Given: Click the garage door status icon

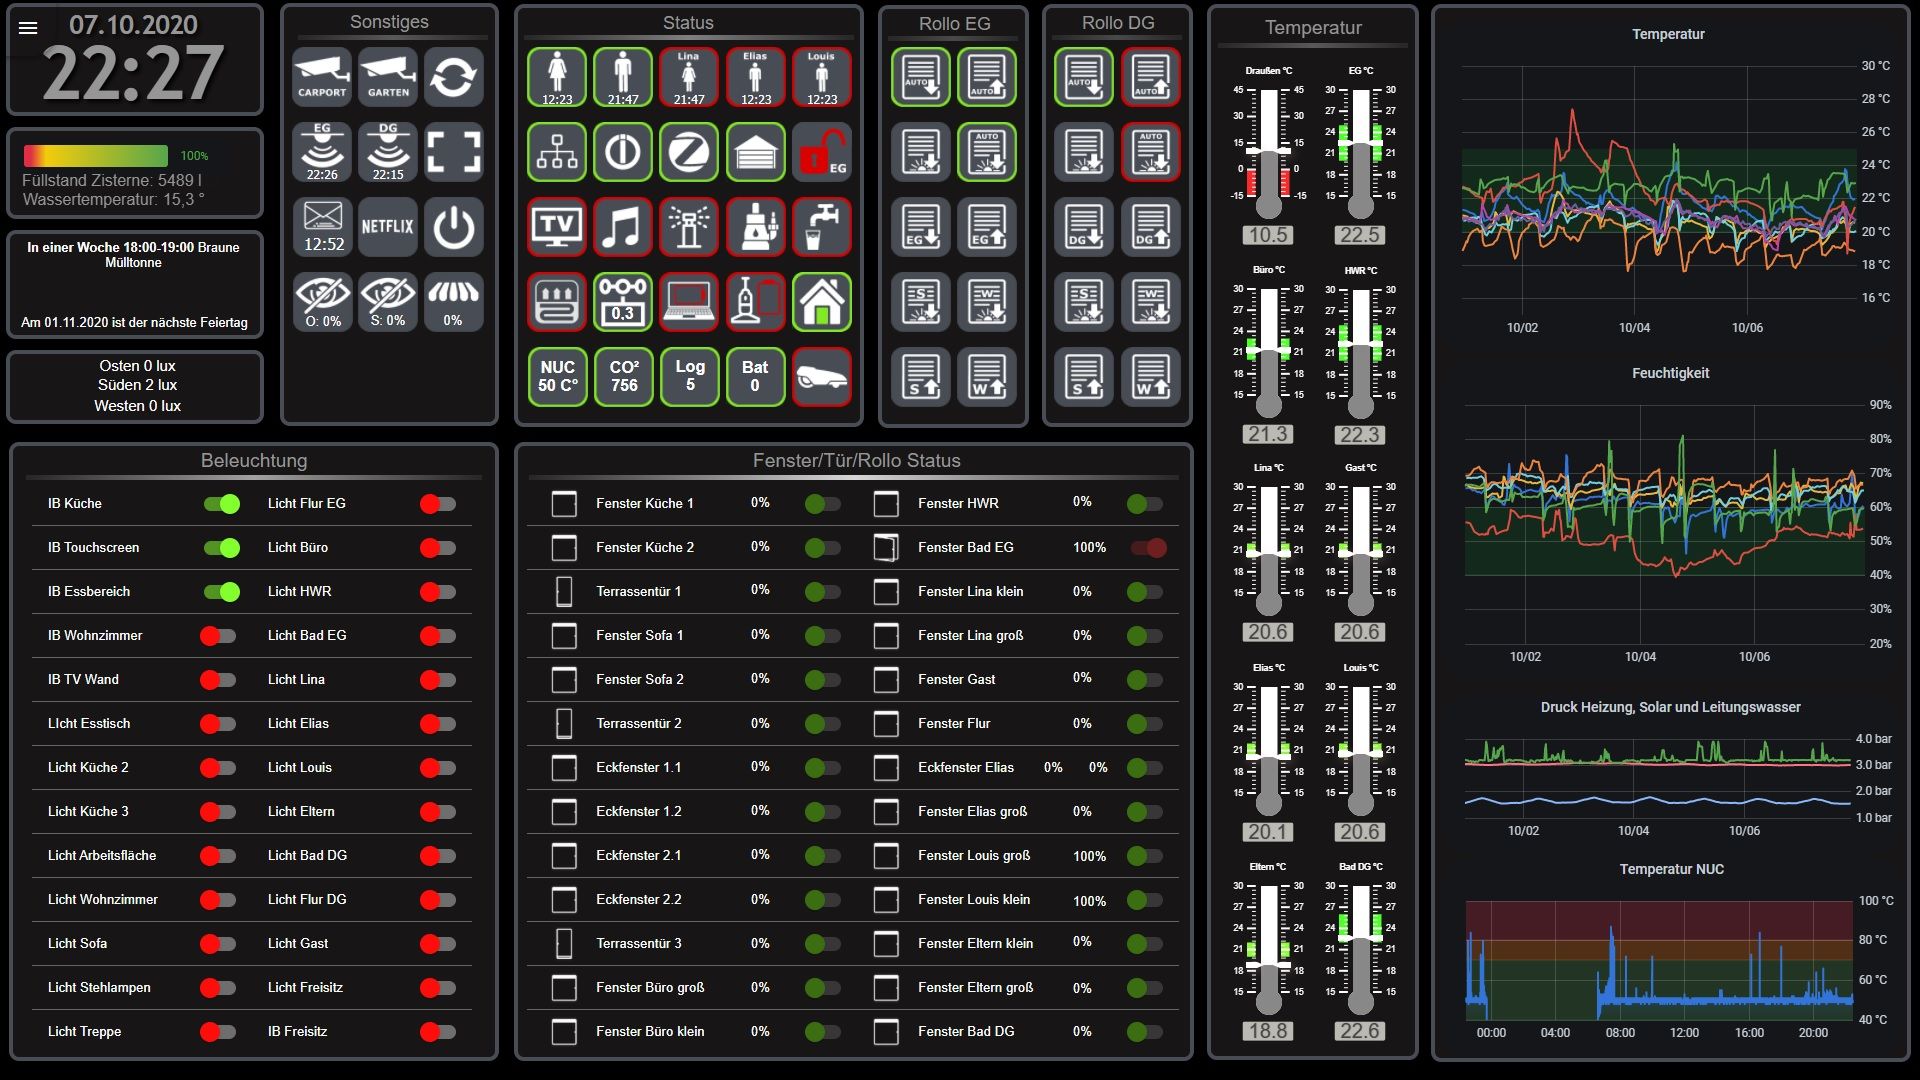Looking at the screenshot, I should [x=755, y=152].
